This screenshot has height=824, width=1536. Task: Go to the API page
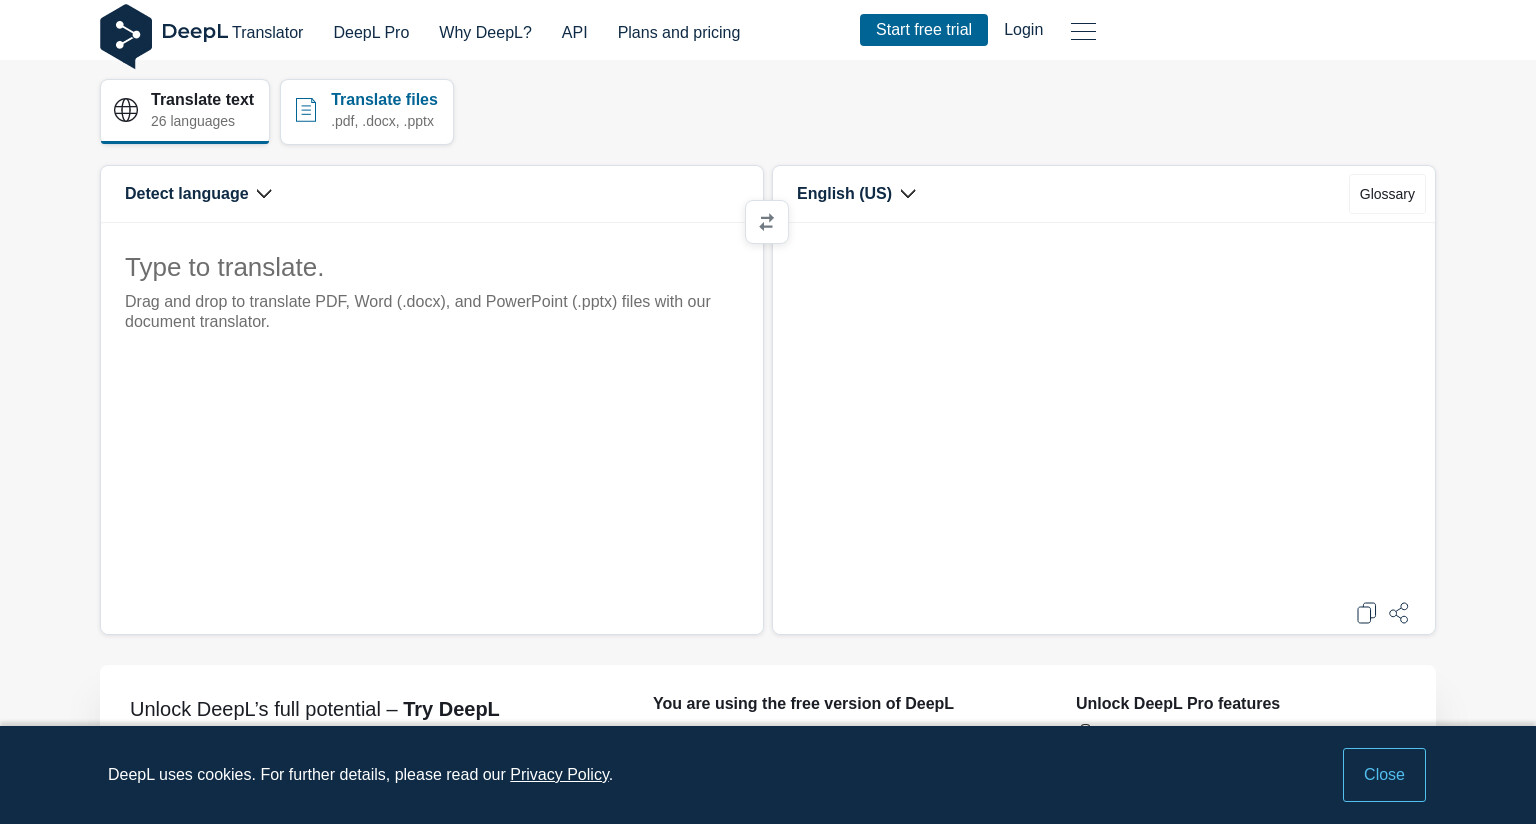point(575,33)
